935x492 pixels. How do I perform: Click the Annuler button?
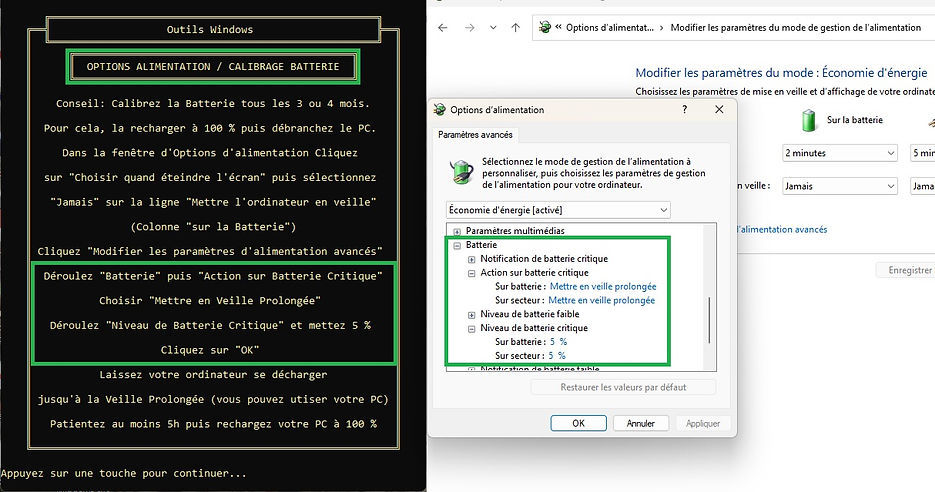(640, 423)
